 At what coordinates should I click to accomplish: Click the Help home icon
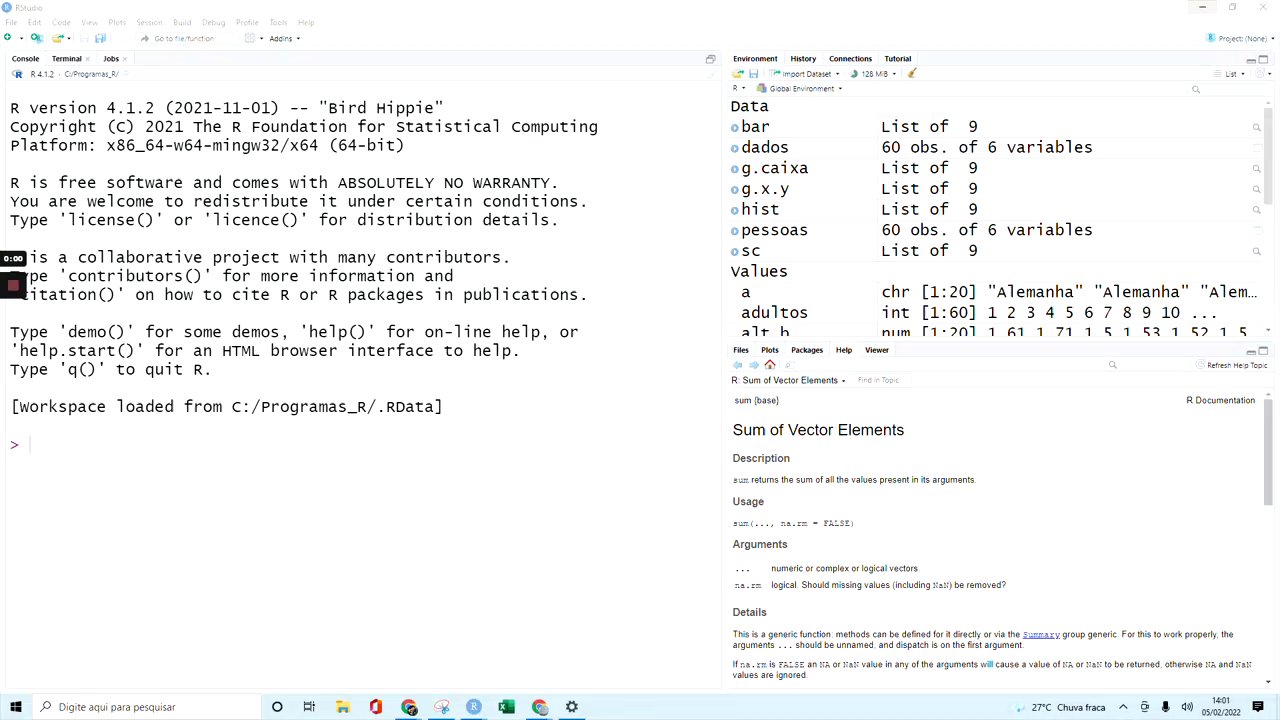click(x=769, y=365)
